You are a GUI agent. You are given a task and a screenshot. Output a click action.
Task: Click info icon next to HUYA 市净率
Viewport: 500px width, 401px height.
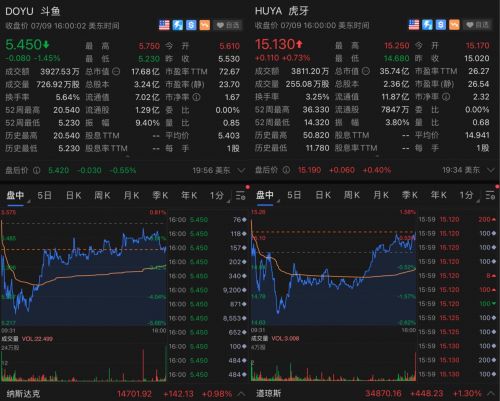pos(446,97)
